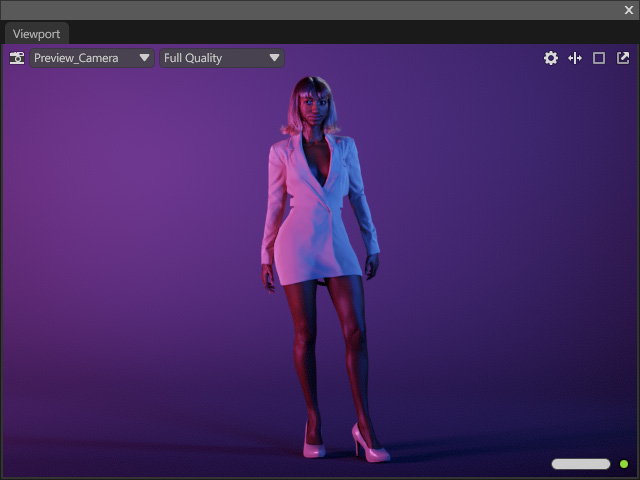Expand the arrow next to Full Quality
The image size is (640, 480).
(274, 58)
